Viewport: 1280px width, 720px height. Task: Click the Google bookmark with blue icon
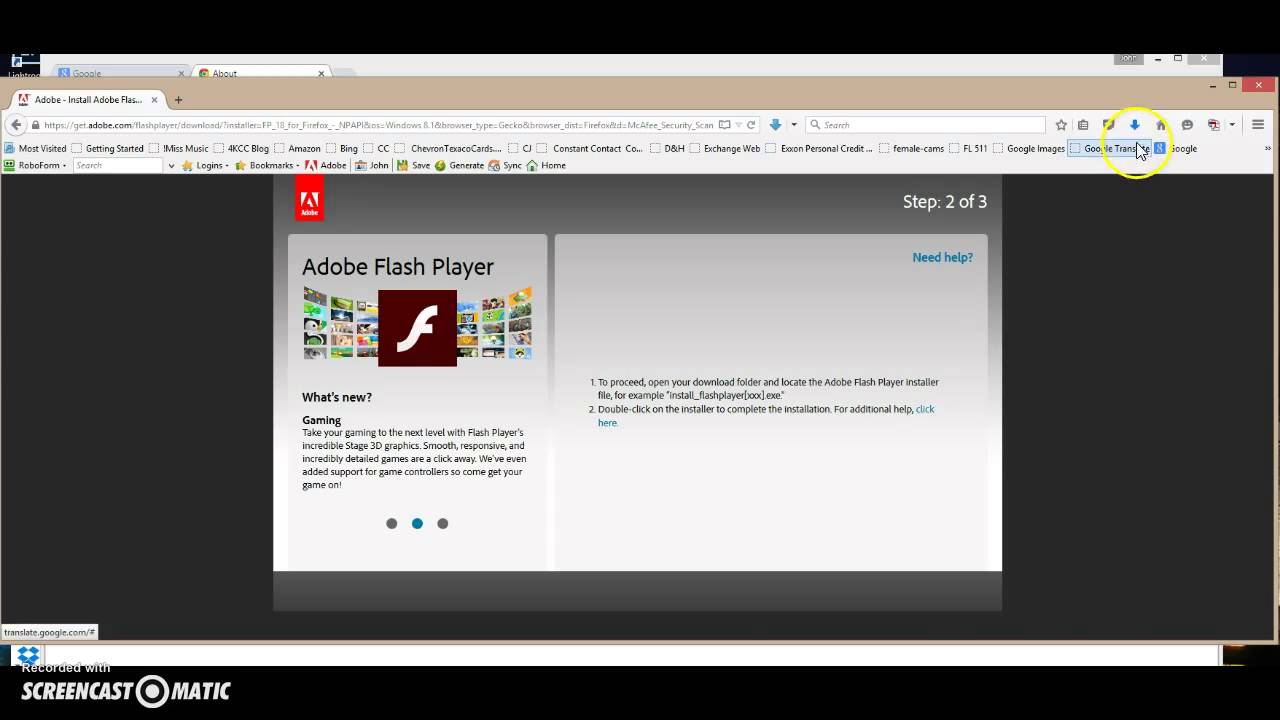1176,148
